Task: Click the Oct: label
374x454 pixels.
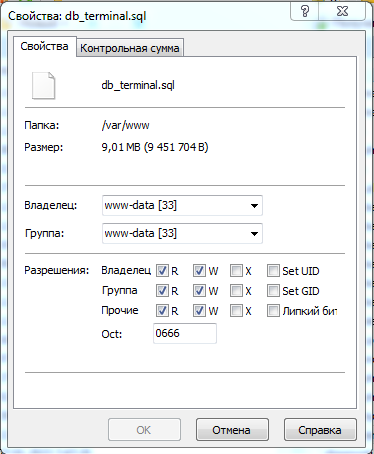Action: (x=112, y=334)
